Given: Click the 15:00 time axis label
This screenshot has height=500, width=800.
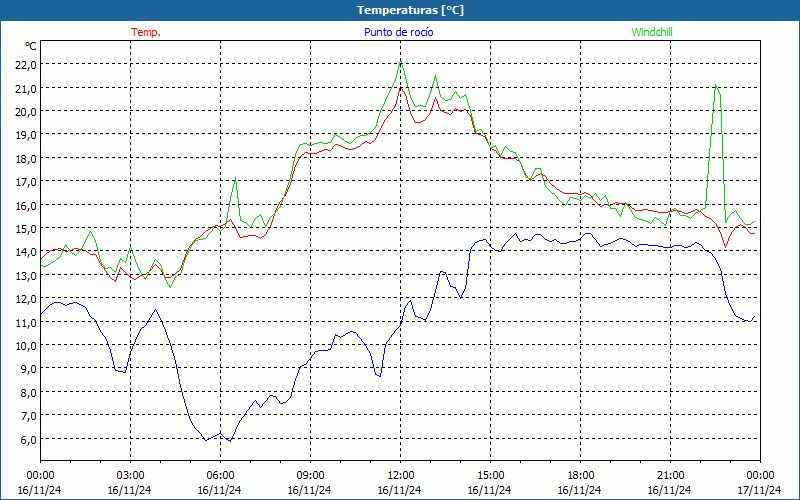Looking at the screenshot, I should 490,476.
